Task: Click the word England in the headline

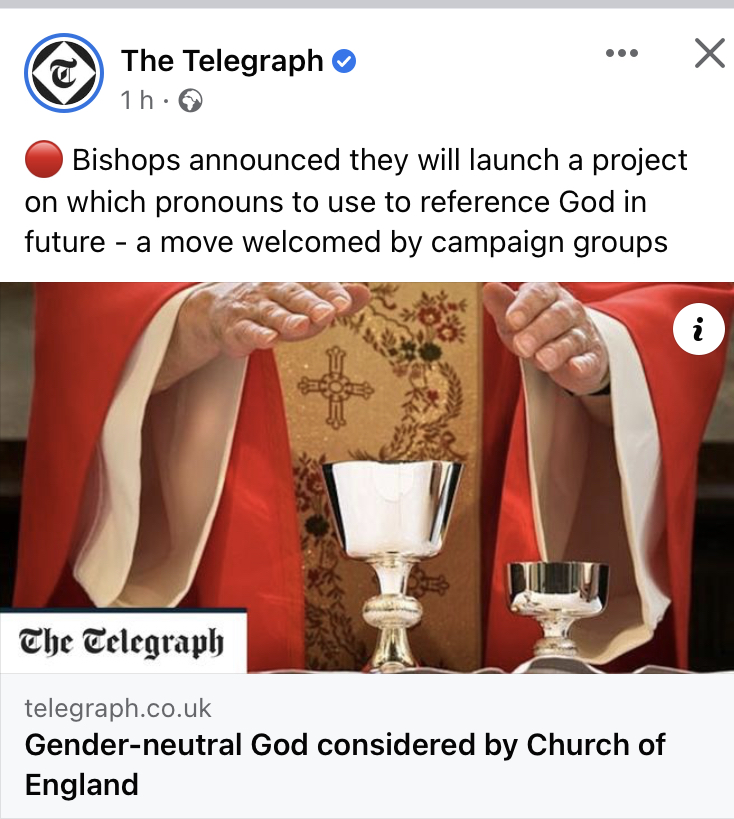Action: [81, 785]
